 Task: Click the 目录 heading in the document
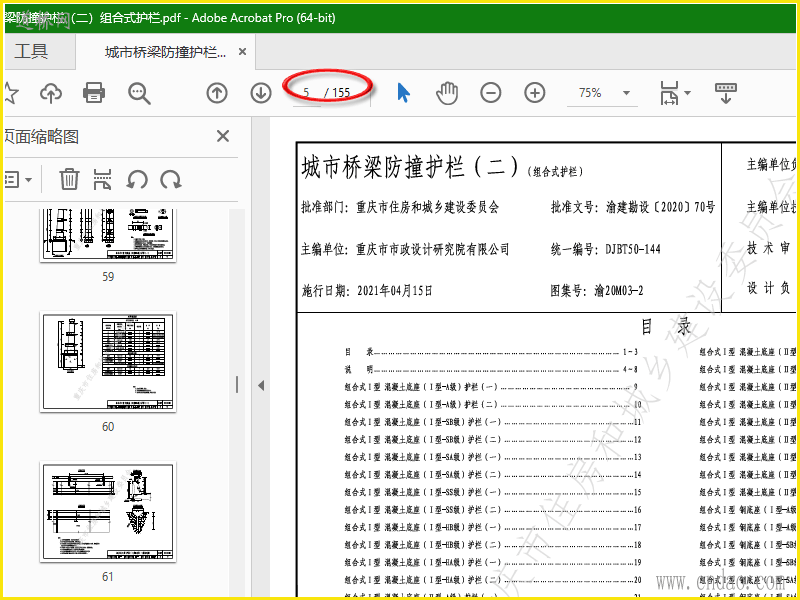click(666, 327)
